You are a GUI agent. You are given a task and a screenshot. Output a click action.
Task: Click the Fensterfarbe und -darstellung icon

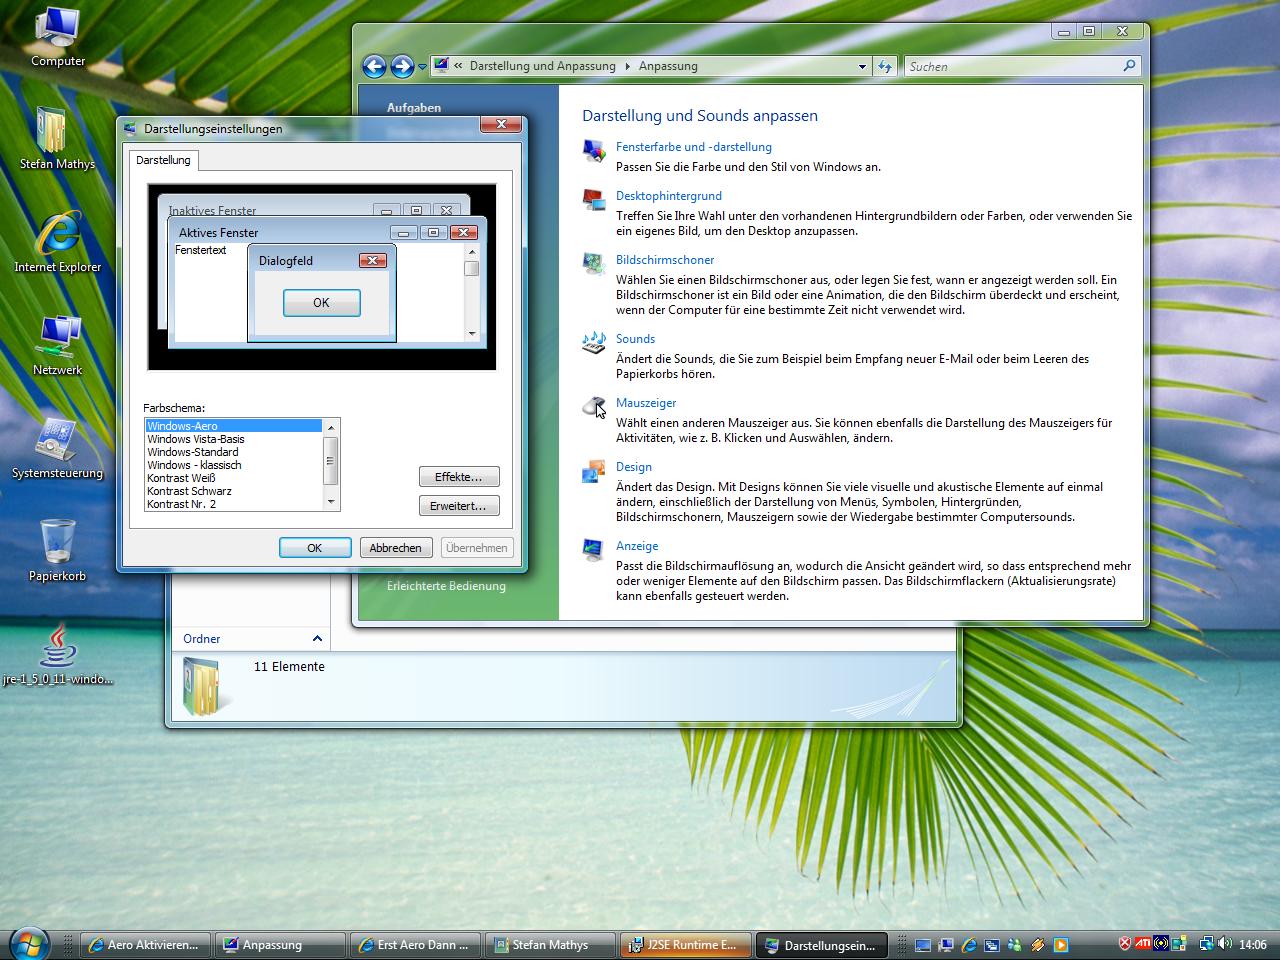coord(594,151)
